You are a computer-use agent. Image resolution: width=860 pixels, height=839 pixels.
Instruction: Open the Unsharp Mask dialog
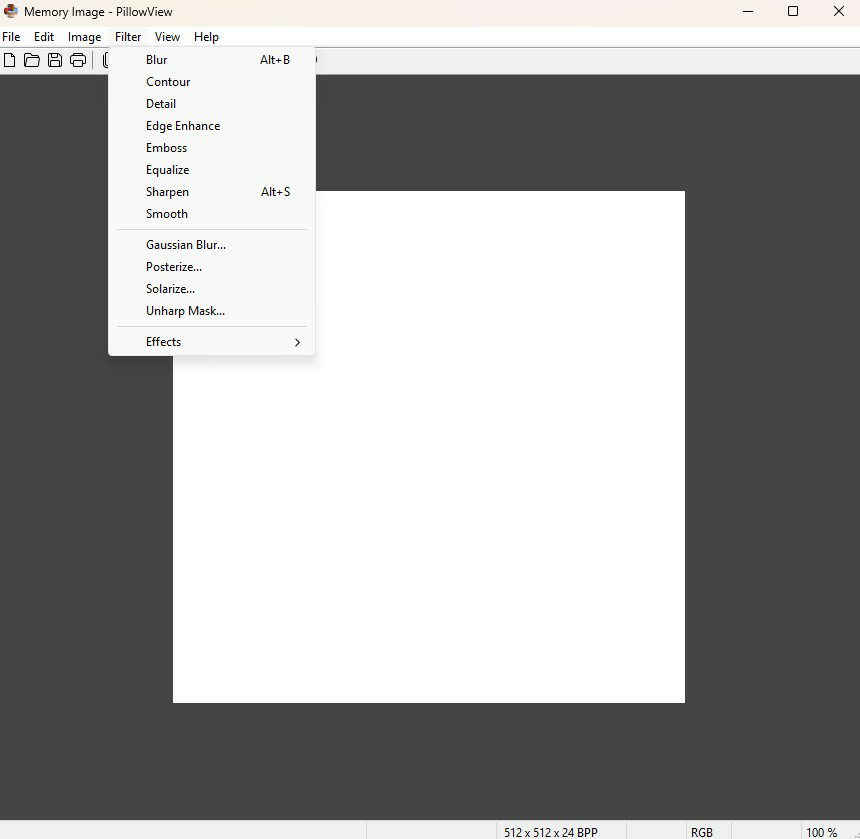coord(185,311)
